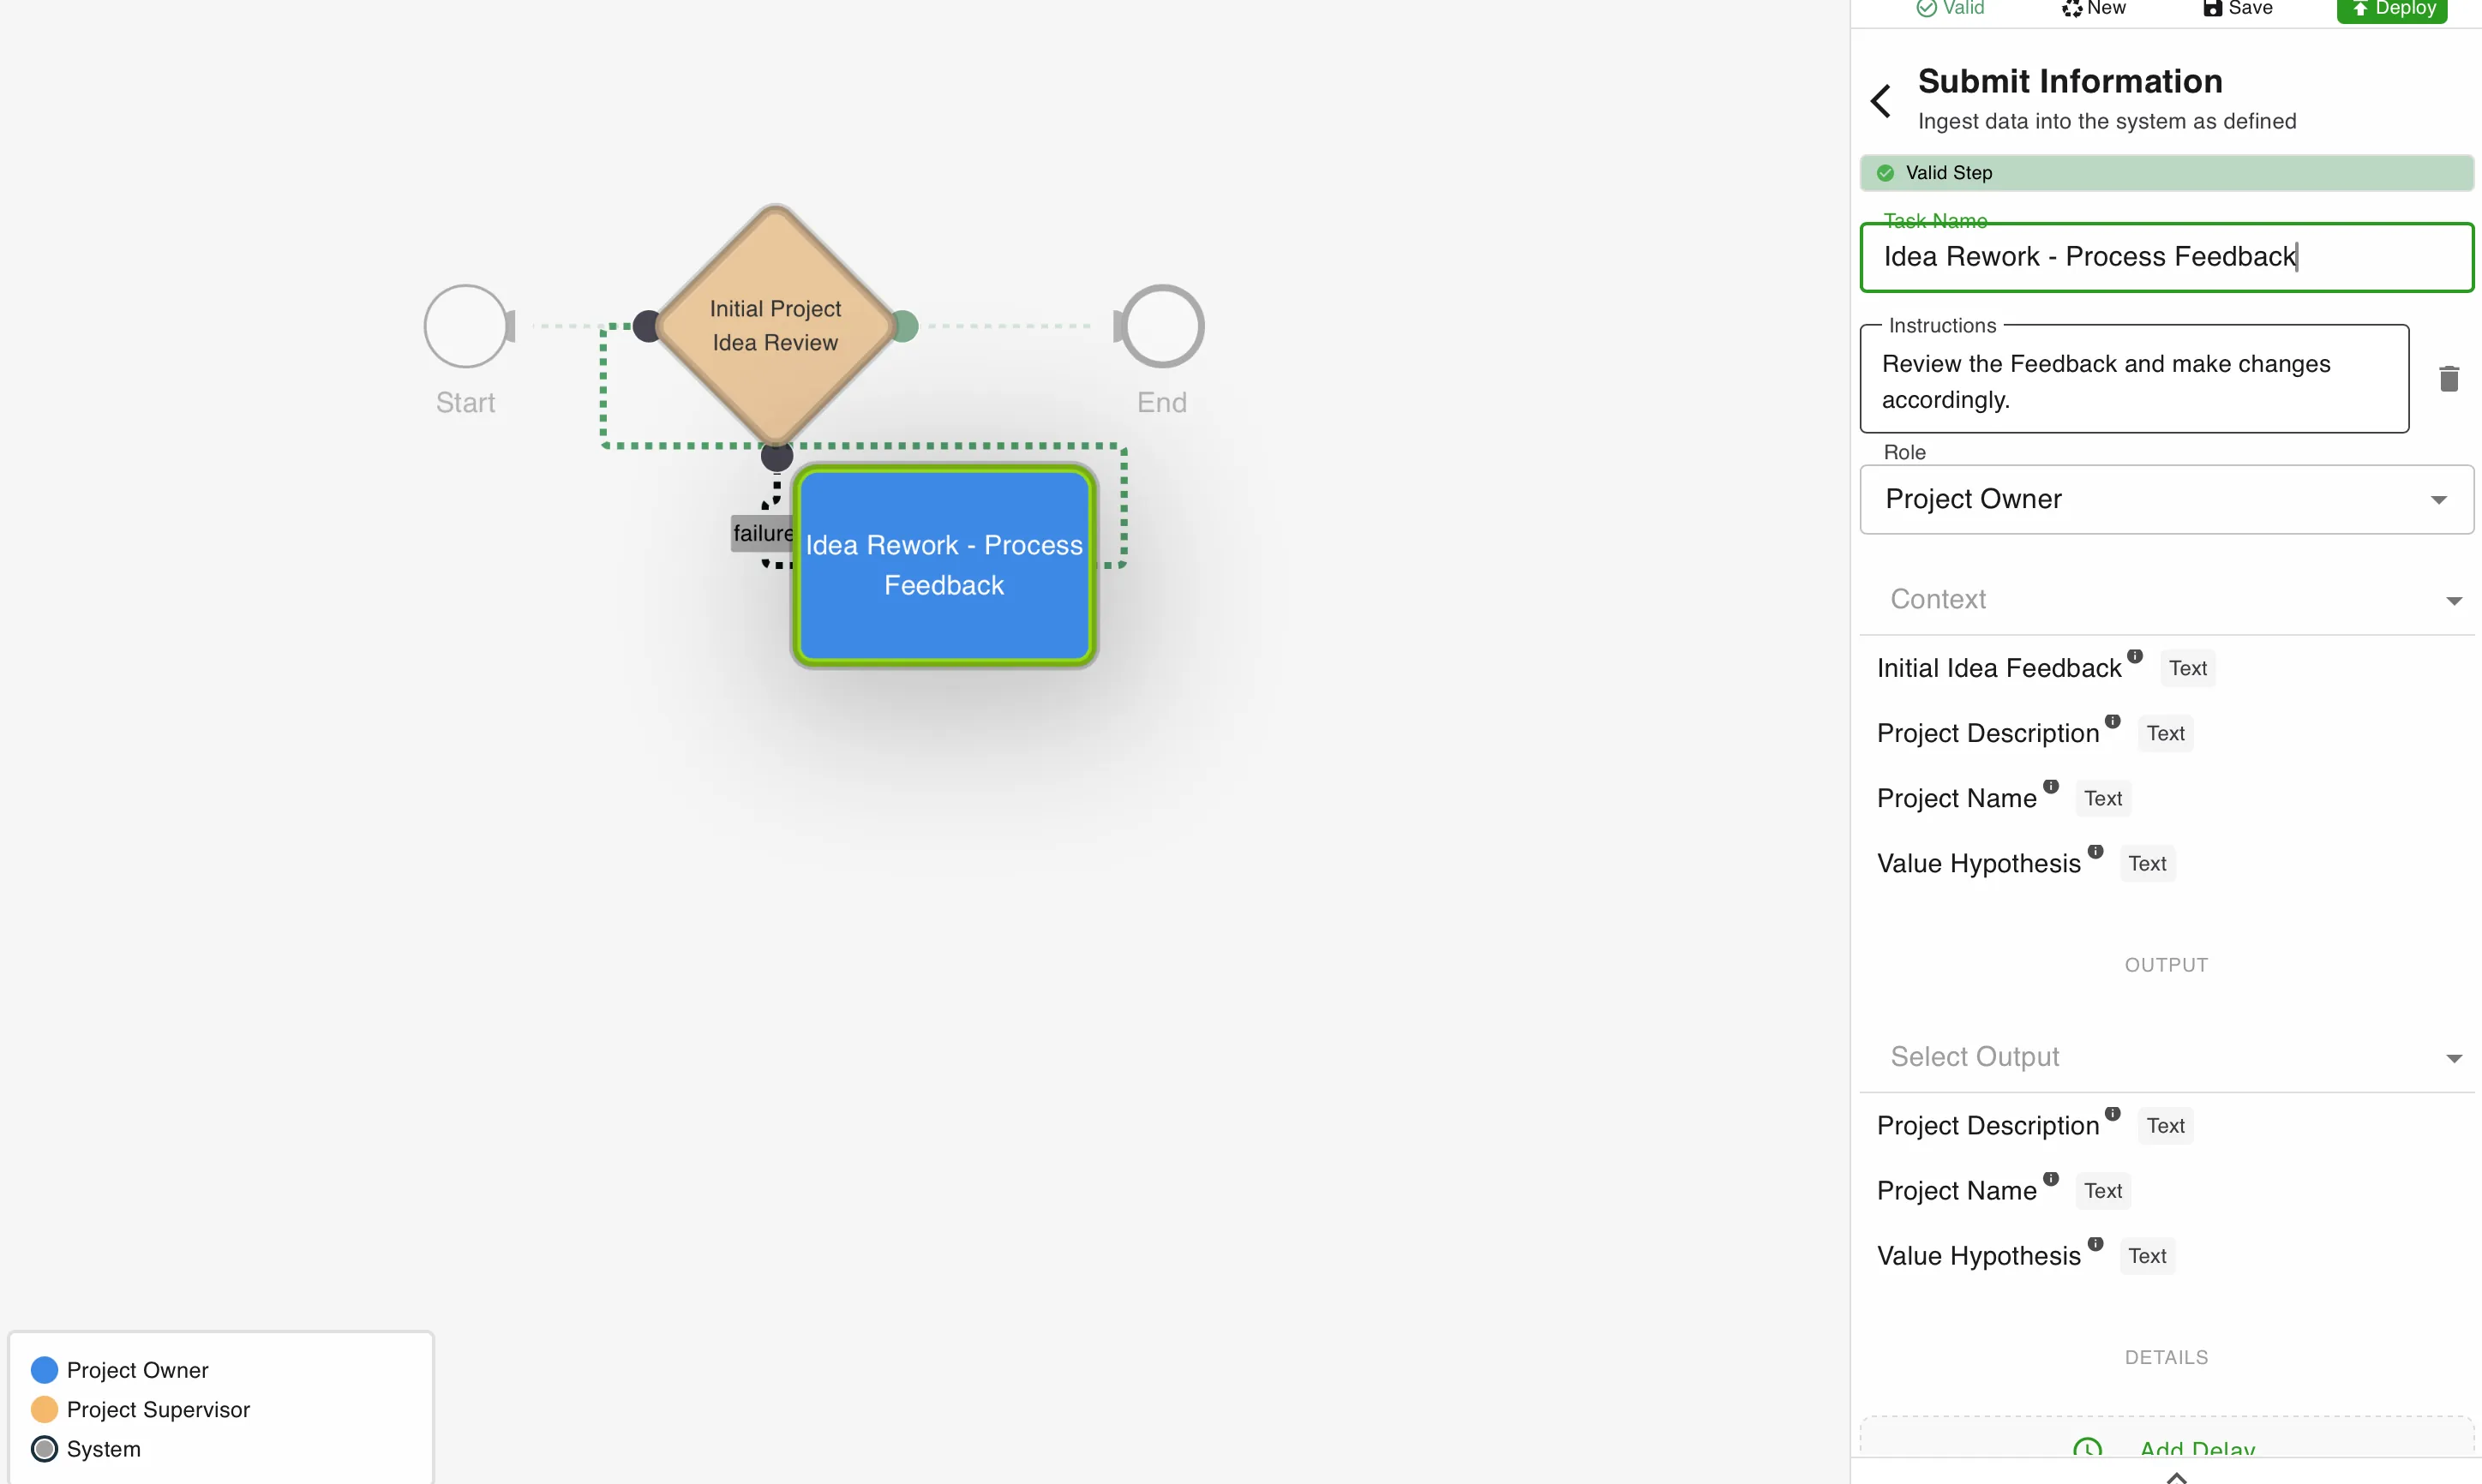Click the dark left connector dot of review node
The image size is (2482, 1484).
tap(648, 326)
